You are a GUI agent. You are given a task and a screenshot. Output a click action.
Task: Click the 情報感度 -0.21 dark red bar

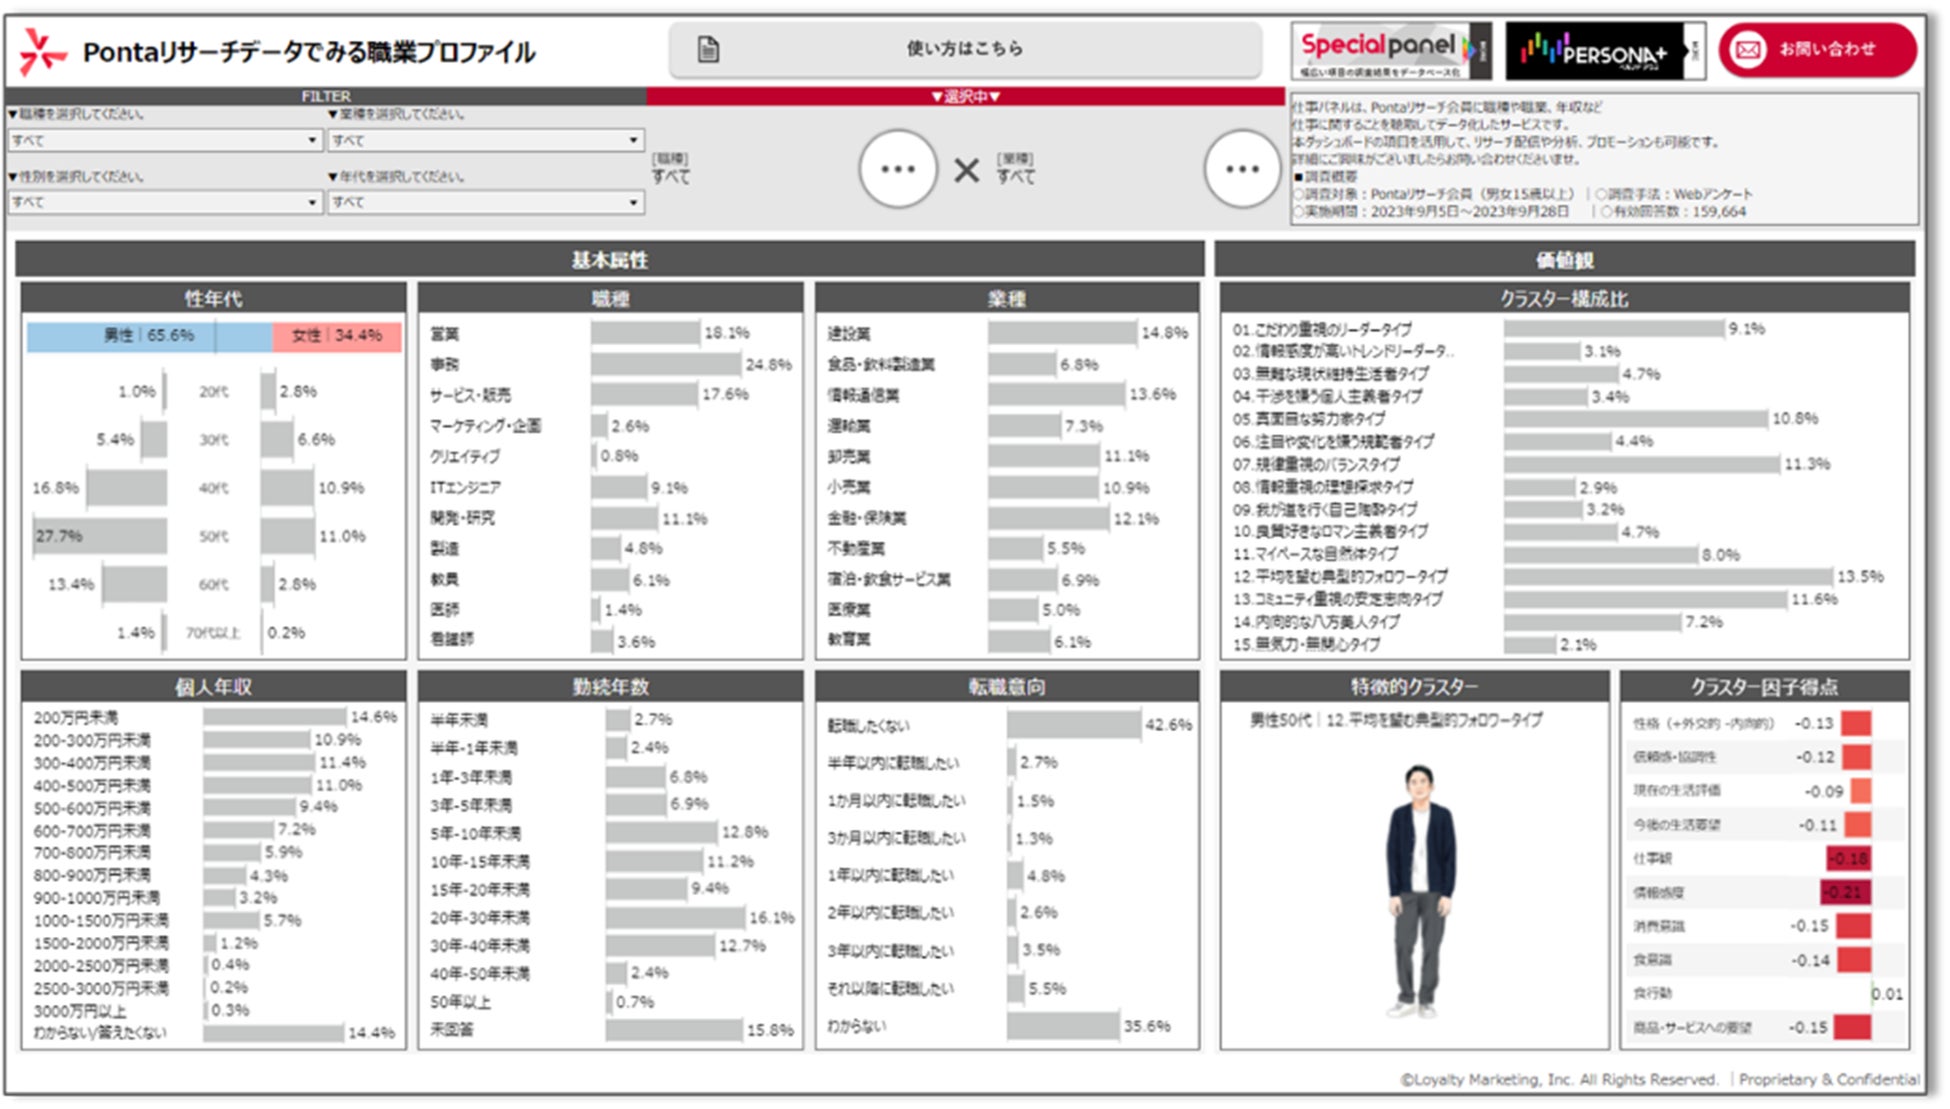click(x=1845, y=892)
